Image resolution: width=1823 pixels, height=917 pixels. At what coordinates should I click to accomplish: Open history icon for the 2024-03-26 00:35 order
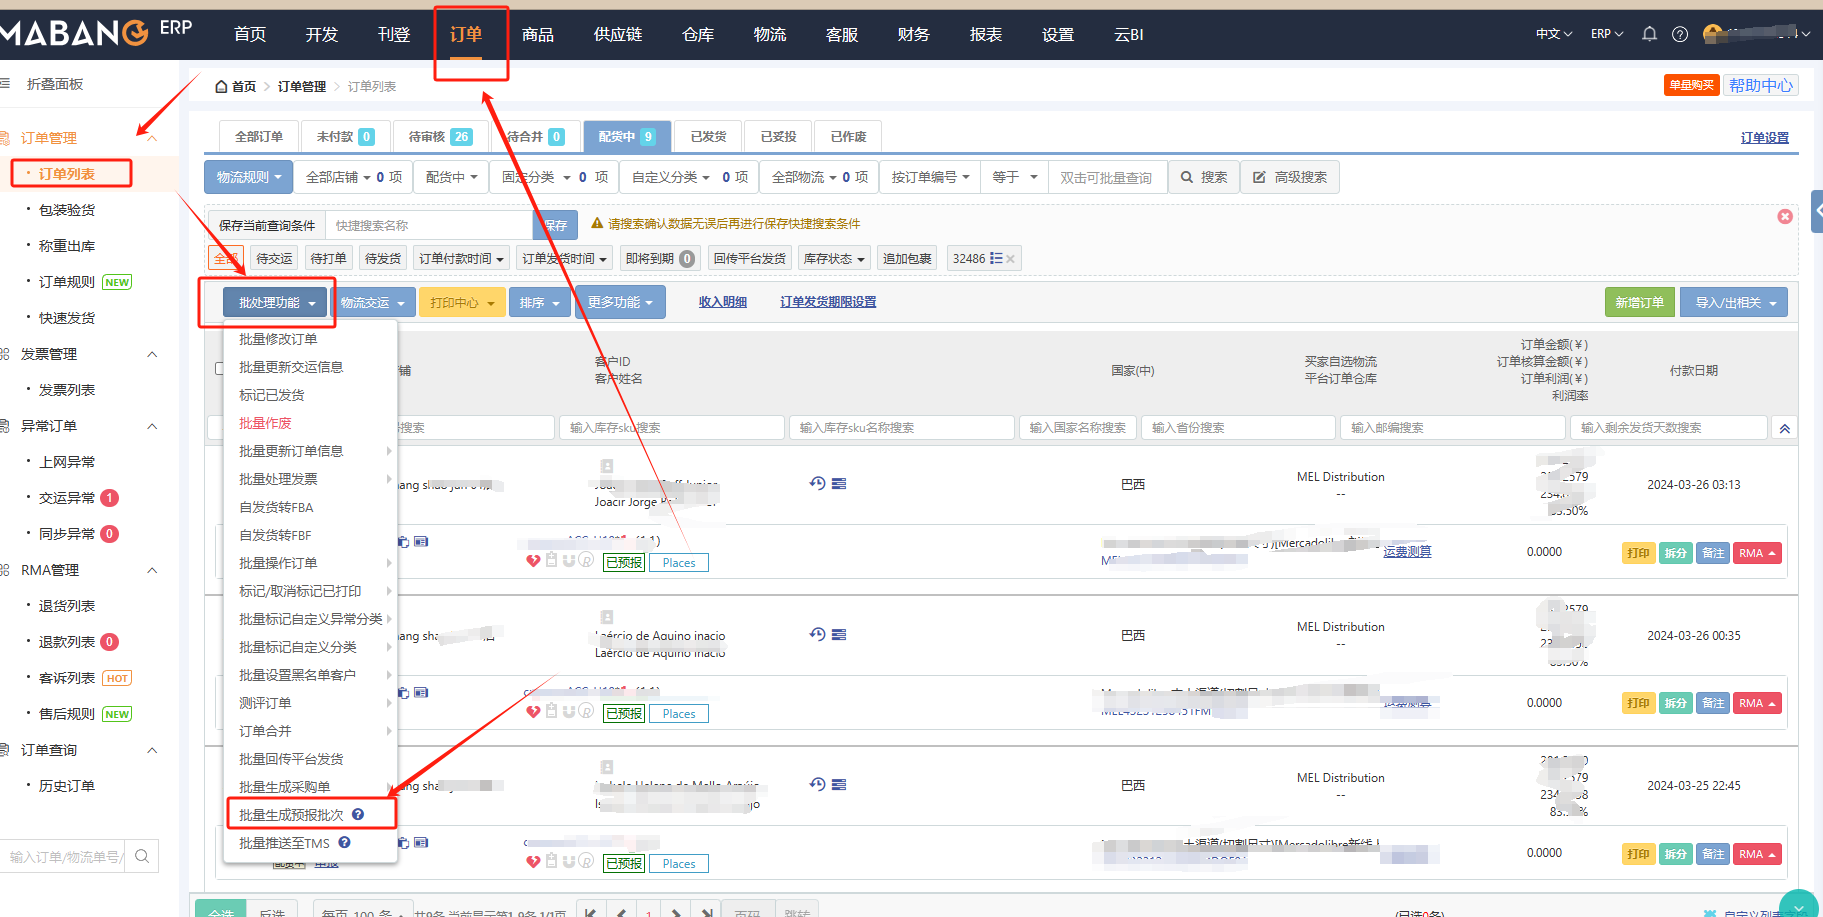pos(817,634)
